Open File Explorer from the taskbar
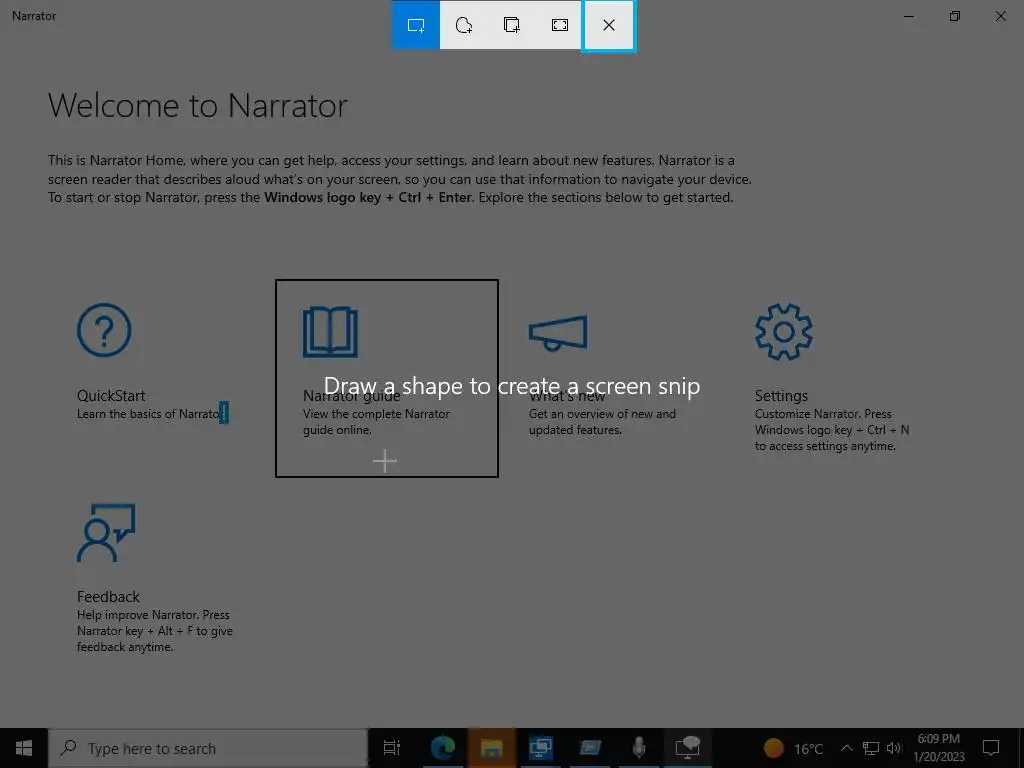Viewport: 1024px width, 768px height. click(491, 748)
